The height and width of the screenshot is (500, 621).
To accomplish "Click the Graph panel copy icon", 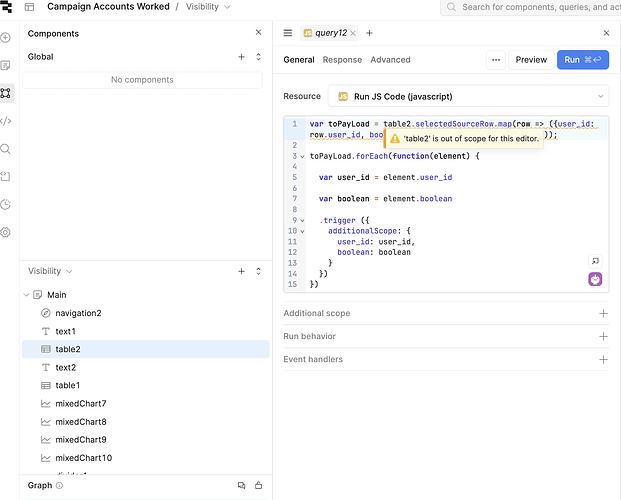I will (241, 485).
